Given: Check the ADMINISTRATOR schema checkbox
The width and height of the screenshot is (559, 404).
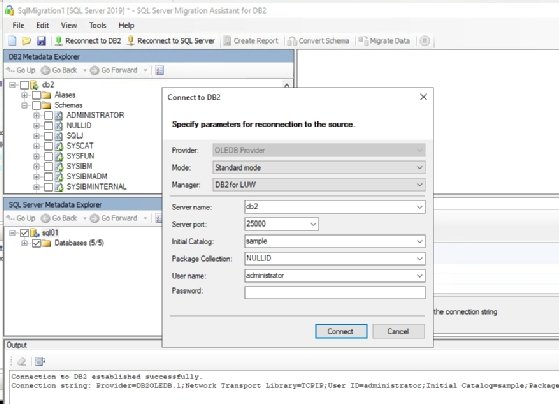Looking at the screenshot, I should 48,116.
